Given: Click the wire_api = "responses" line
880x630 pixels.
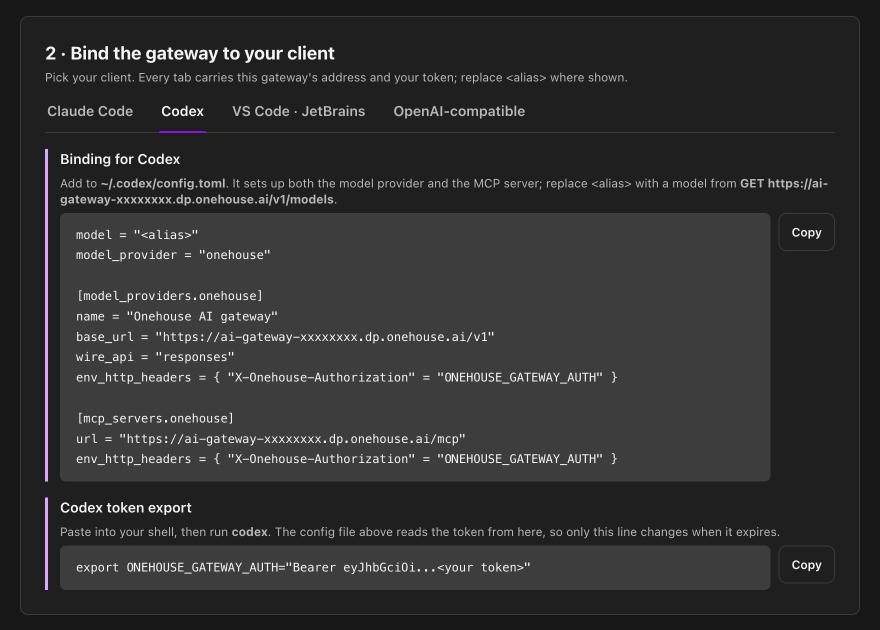Looking at the screenshot, I should [155, 357].
